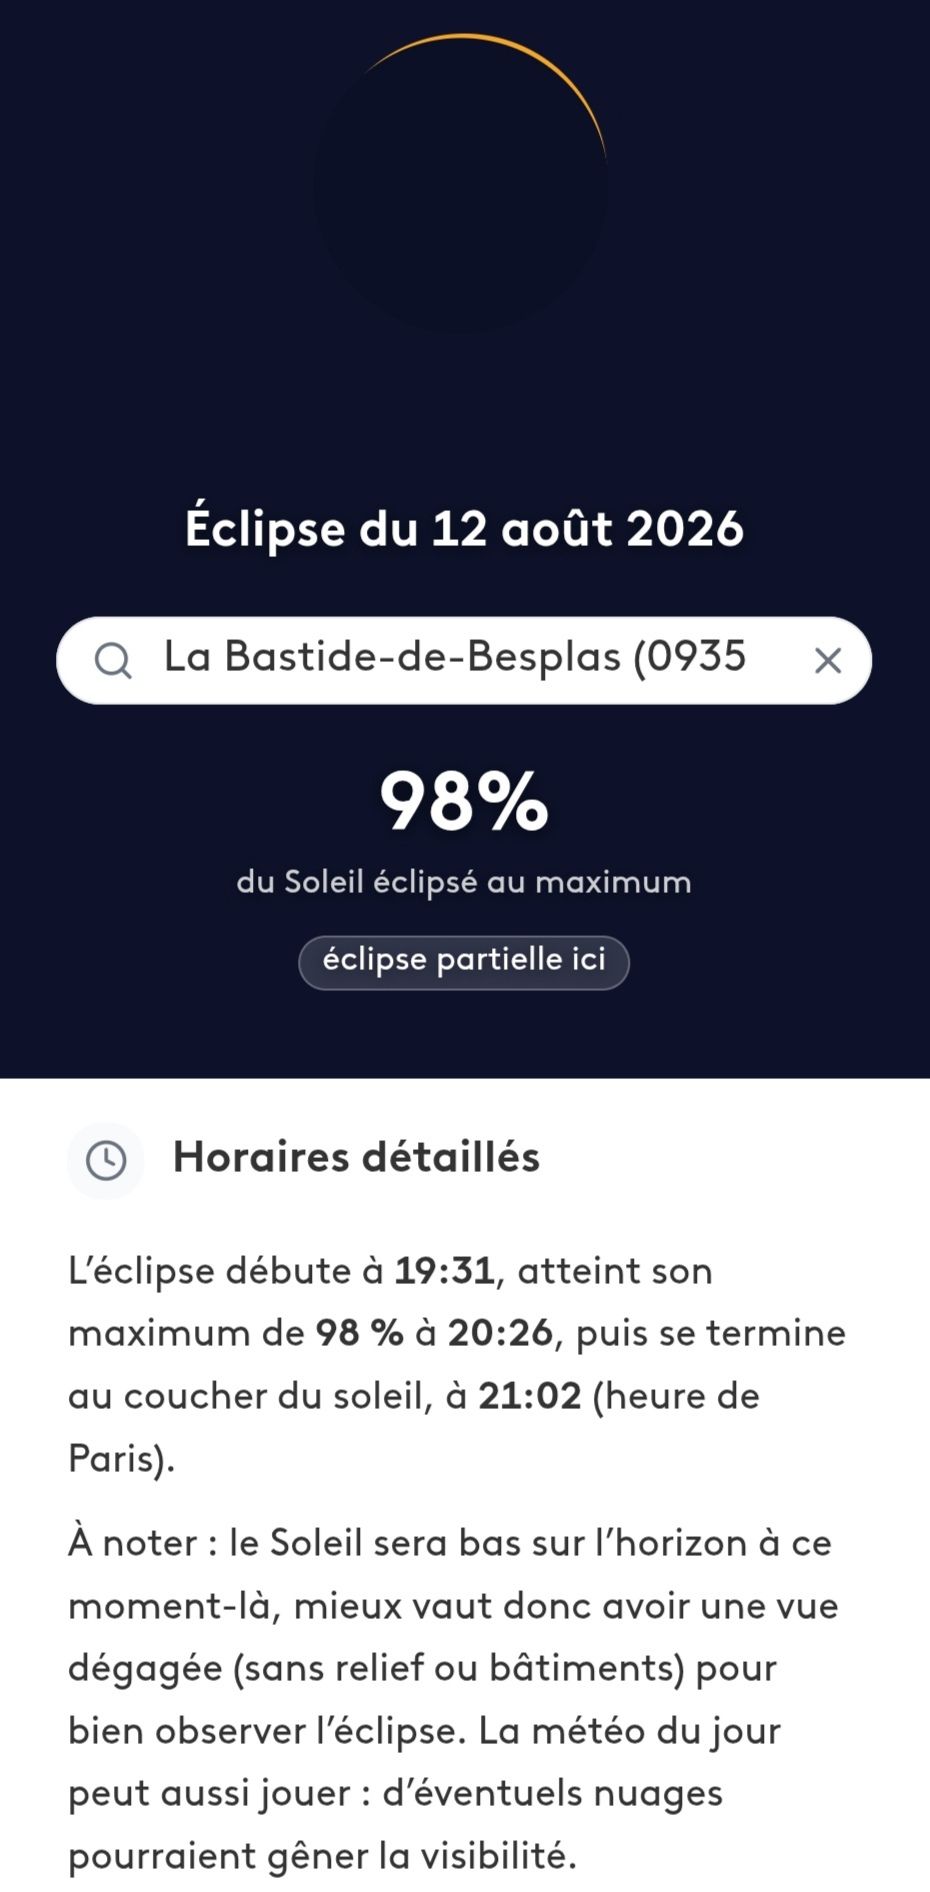Clear the location with the X icon
The width and height of the screenshot is (930, 1892).
[x=827, y=660]
